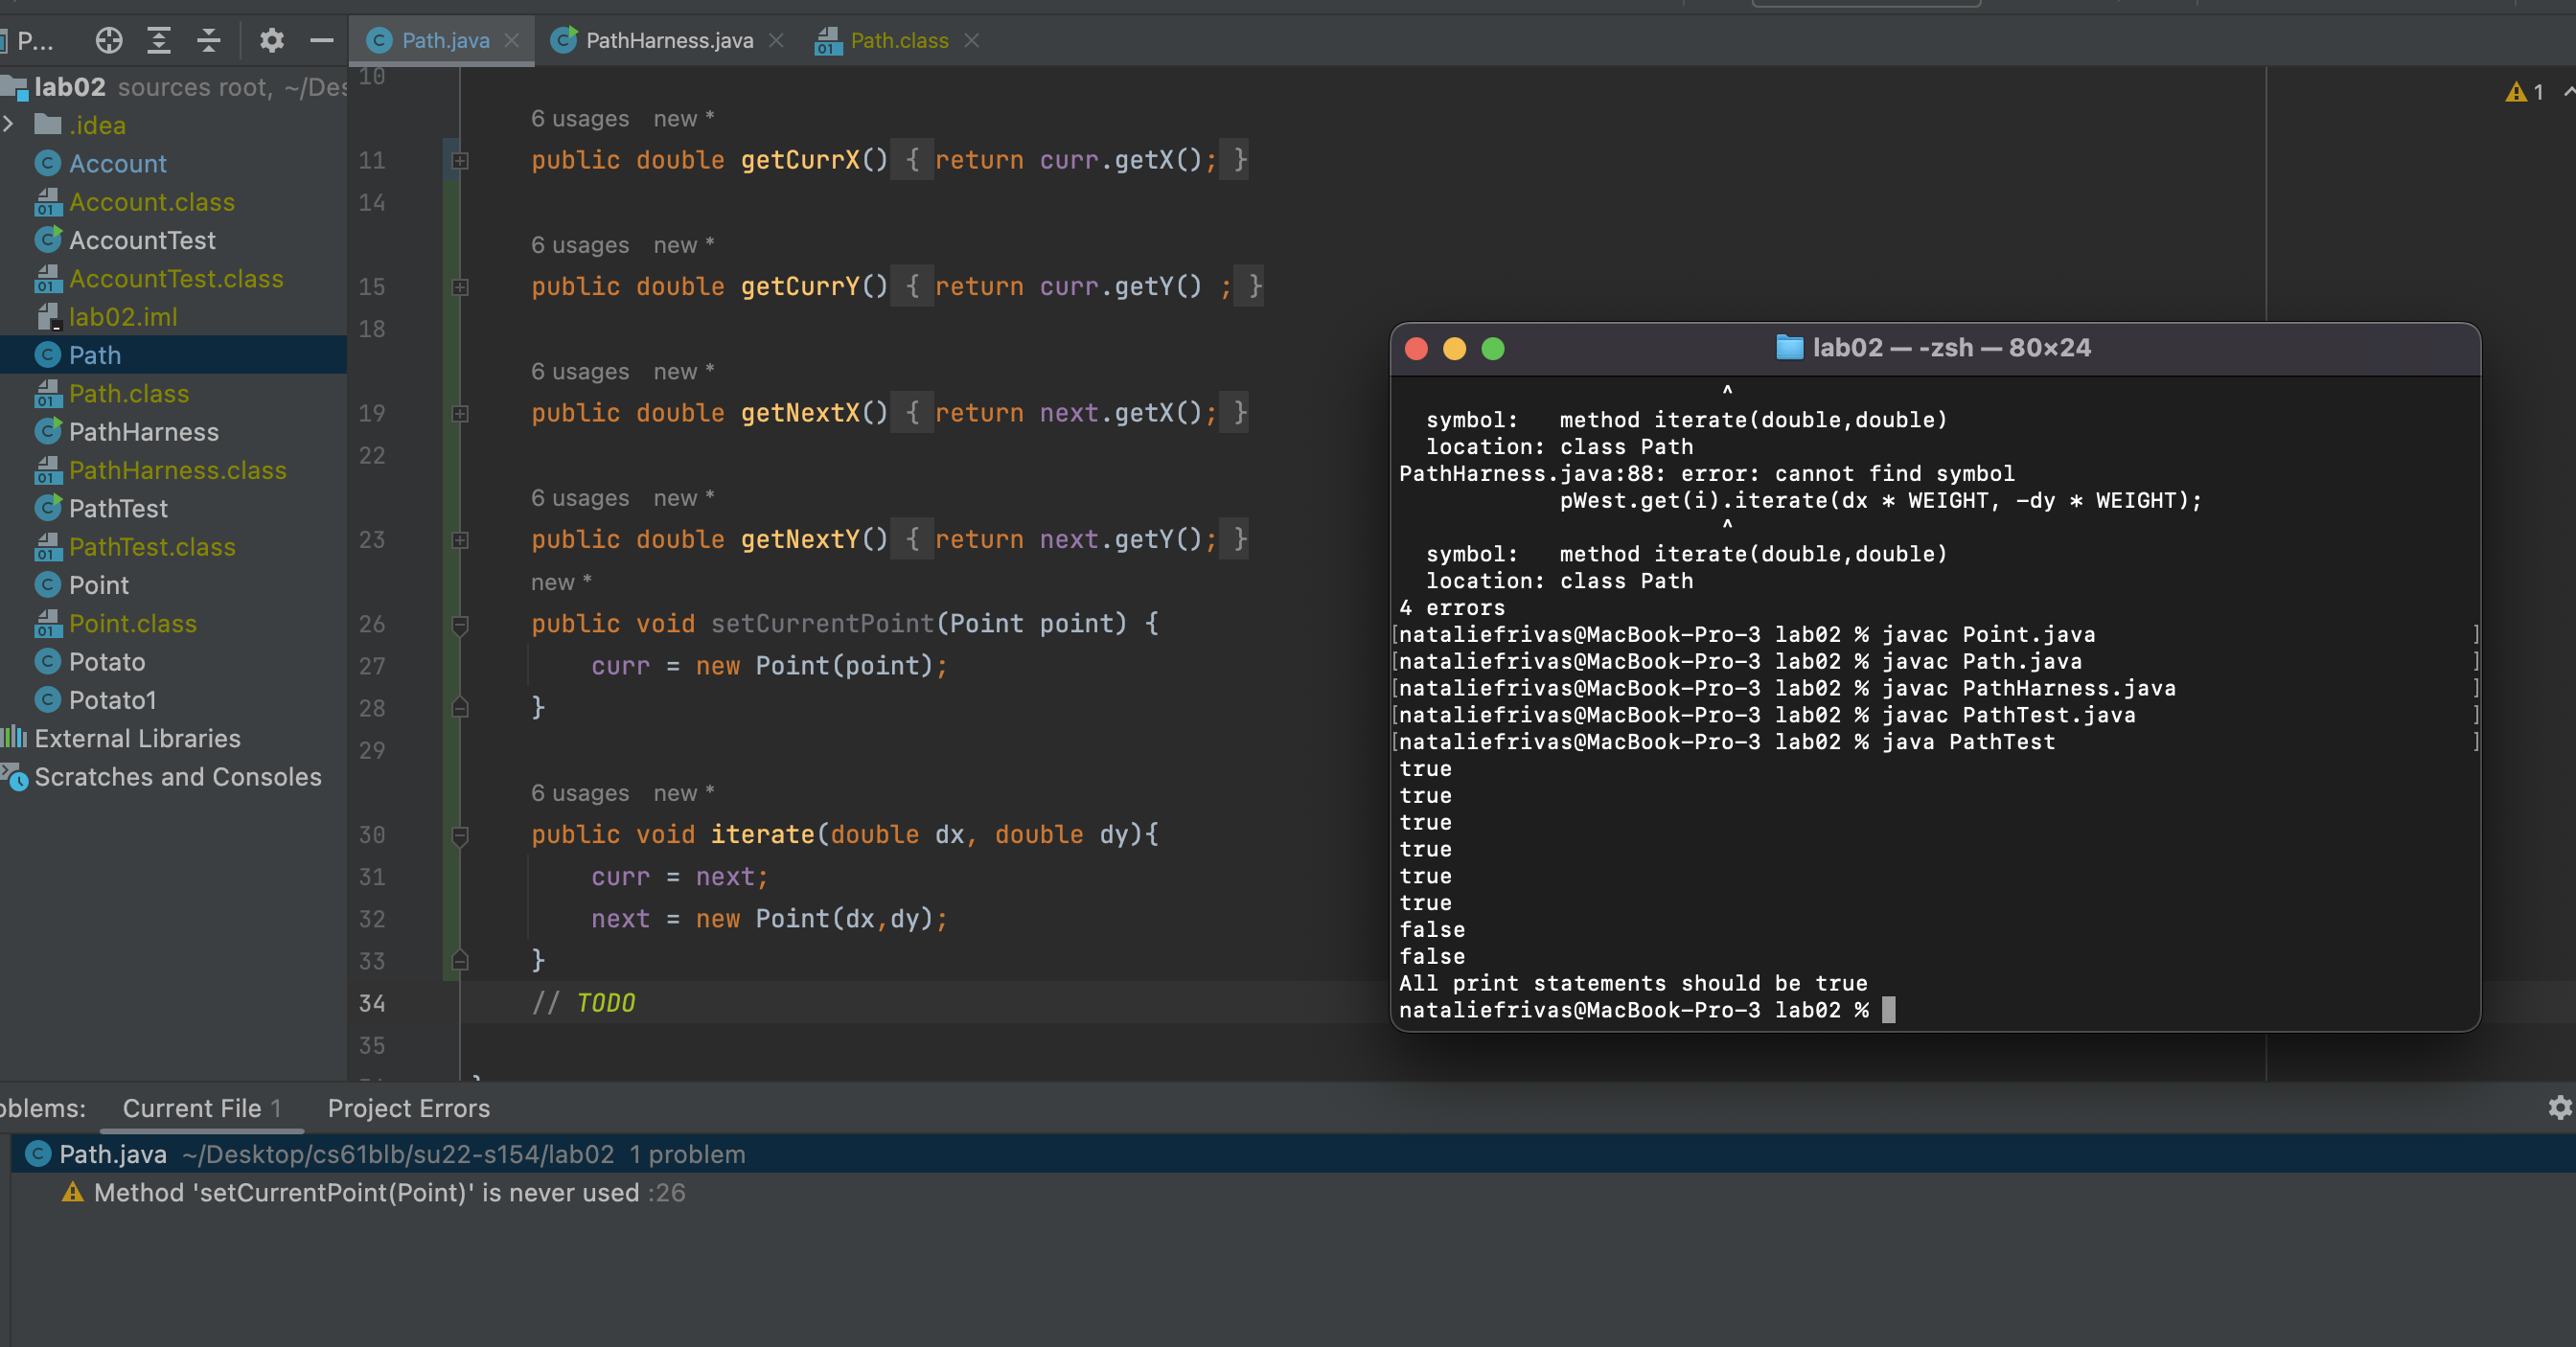
Task: Click the Expand All icon in project toolbar
Action: click(159, 40)
